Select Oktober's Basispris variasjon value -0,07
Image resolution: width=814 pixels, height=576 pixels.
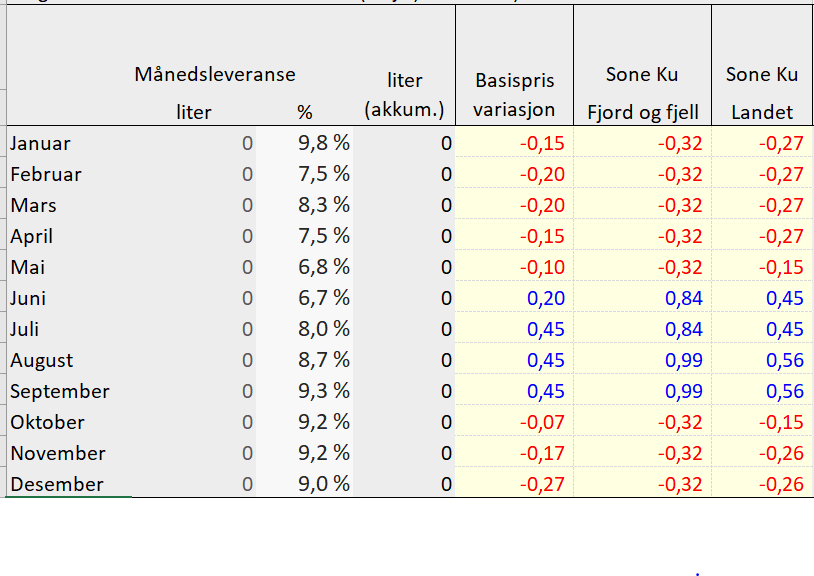click(542, 422)
